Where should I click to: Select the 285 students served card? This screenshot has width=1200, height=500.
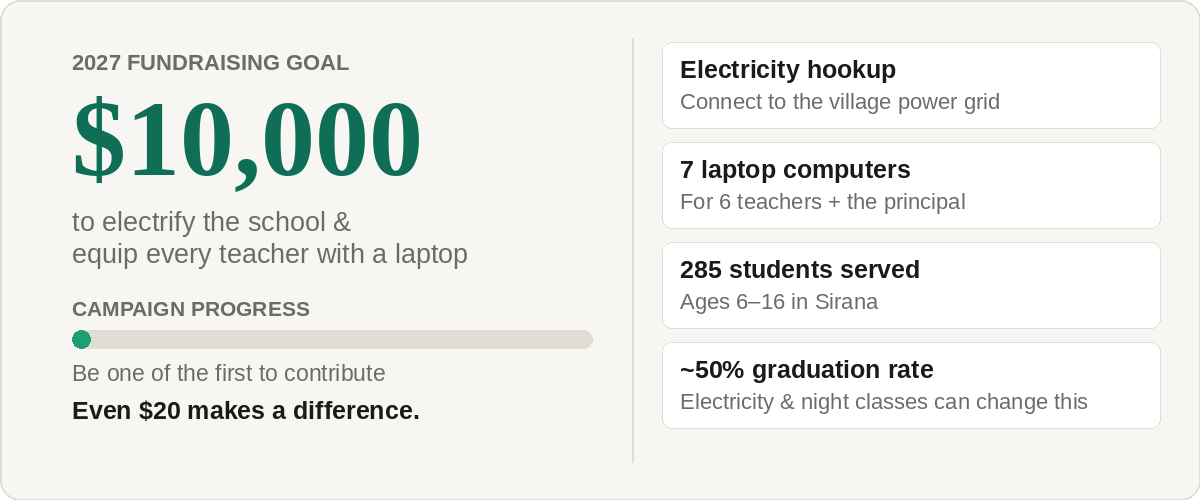(911, 285)
